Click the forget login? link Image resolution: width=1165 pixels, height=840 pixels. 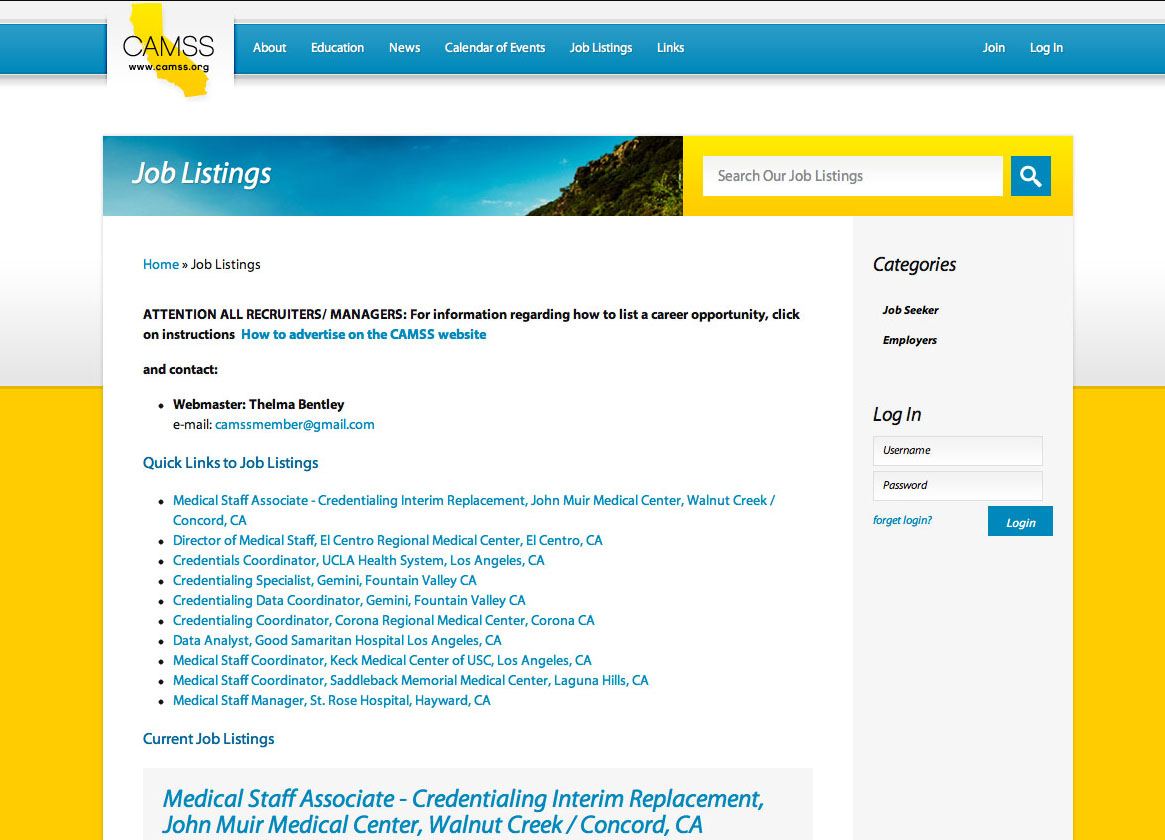tap(902, 521)
